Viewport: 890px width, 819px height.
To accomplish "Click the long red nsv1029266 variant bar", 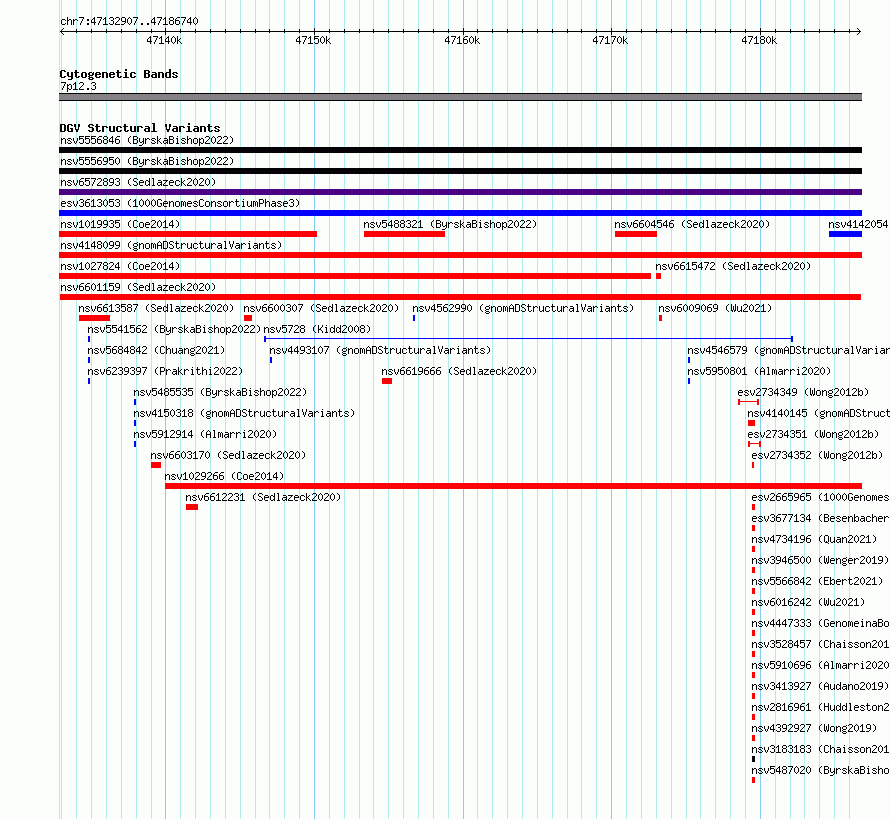I will coord(513,486).
